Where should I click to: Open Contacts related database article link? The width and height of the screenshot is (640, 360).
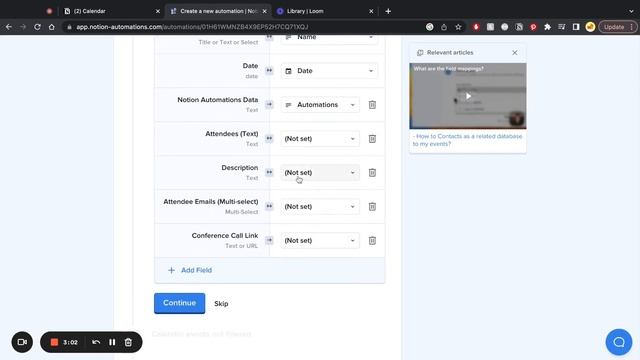[467, 140]
